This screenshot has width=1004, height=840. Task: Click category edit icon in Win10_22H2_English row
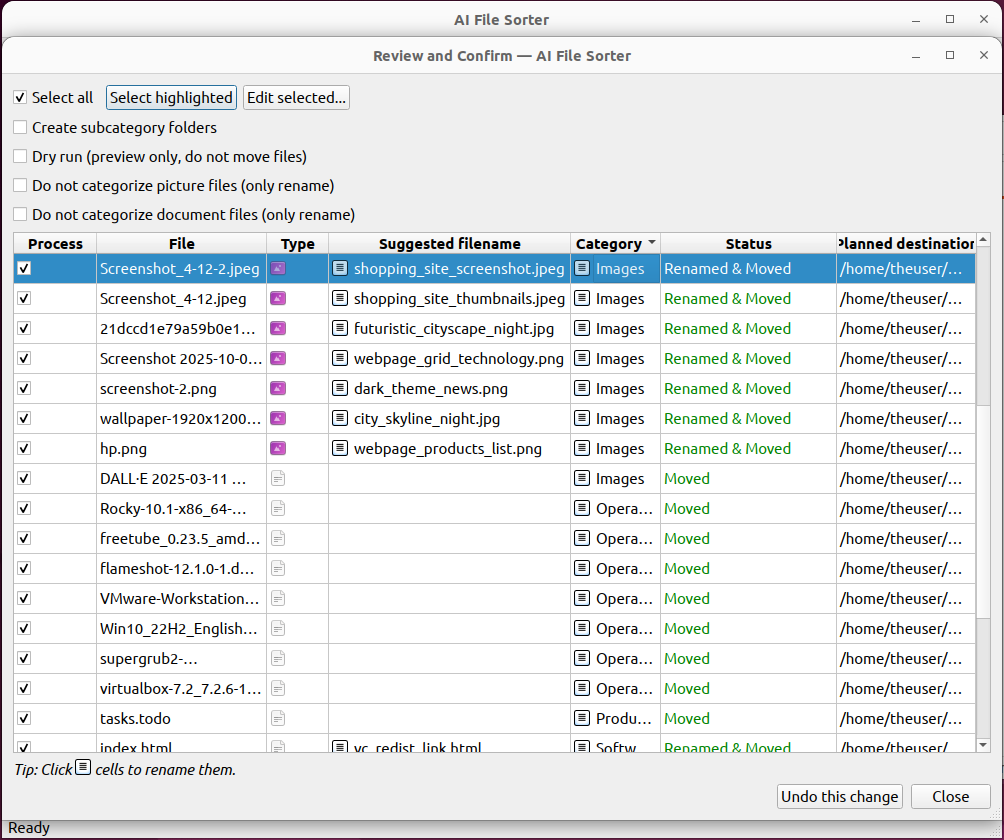point(582,629)
